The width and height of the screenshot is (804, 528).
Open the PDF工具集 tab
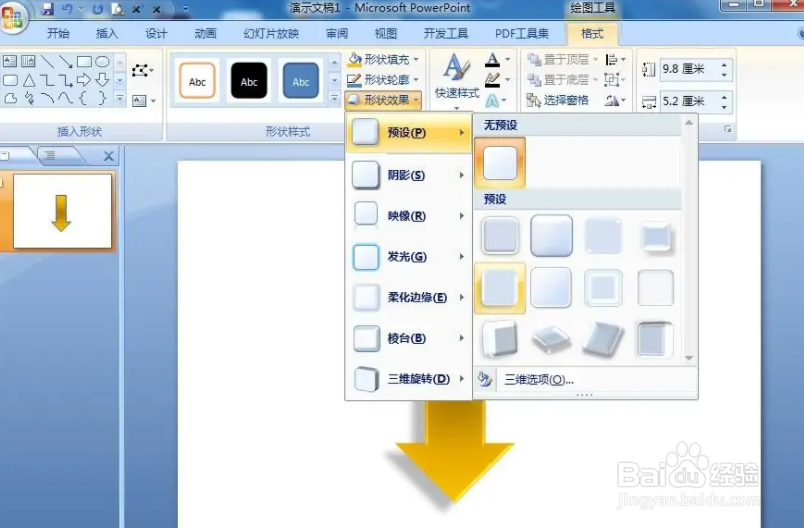pos(521,34)
